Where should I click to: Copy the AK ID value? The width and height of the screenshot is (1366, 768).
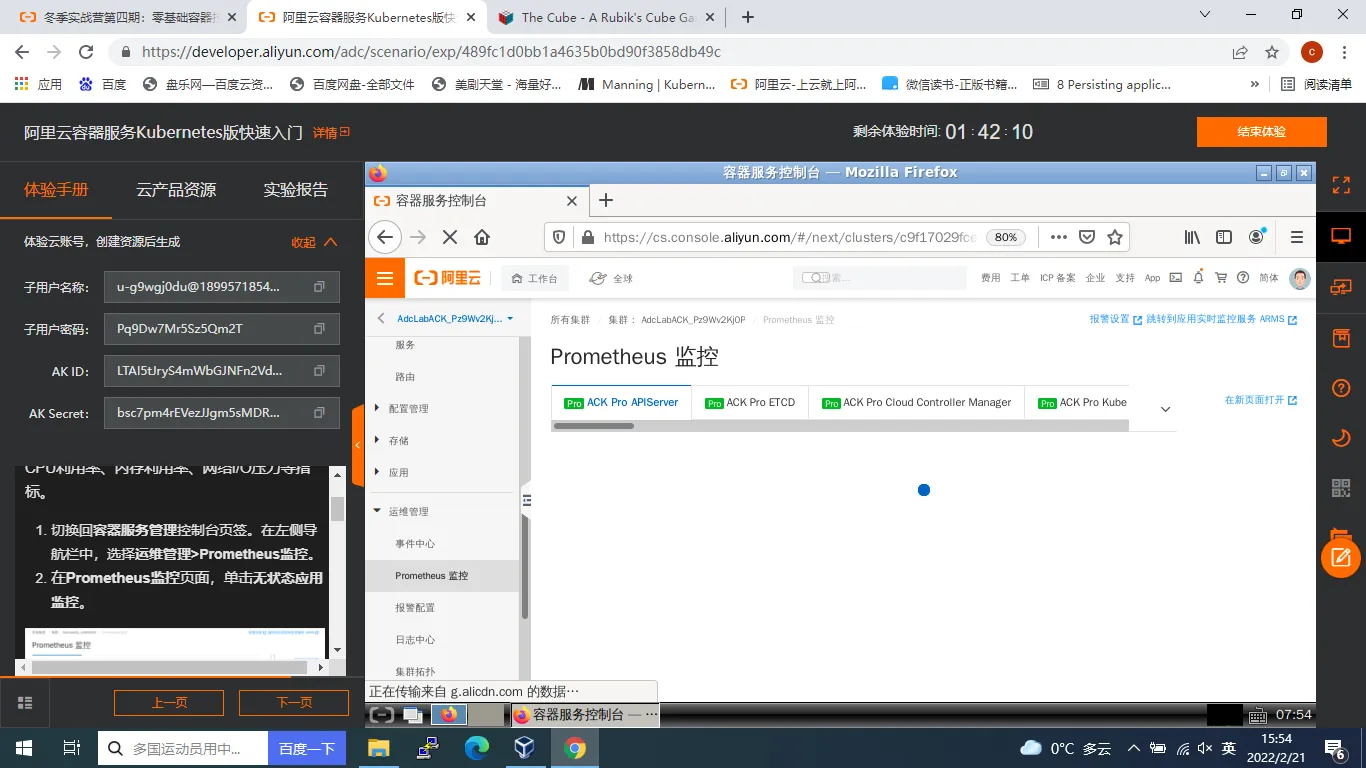pyautogui.click(x=320, y=371)
